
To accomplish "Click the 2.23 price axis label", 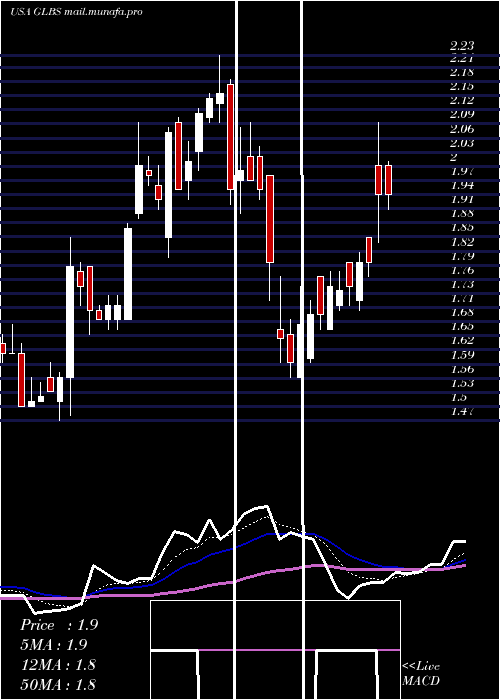I will 462,45.
